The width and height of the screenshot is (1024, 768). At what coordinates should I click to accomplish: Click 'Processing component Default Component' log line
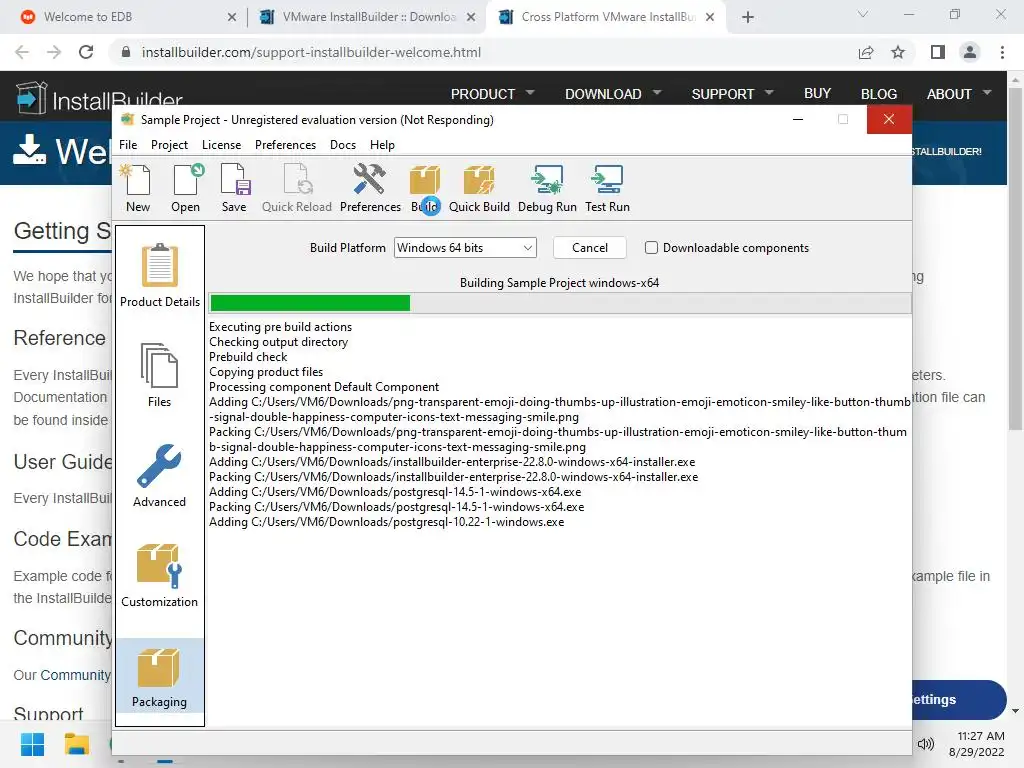[324, 387]
